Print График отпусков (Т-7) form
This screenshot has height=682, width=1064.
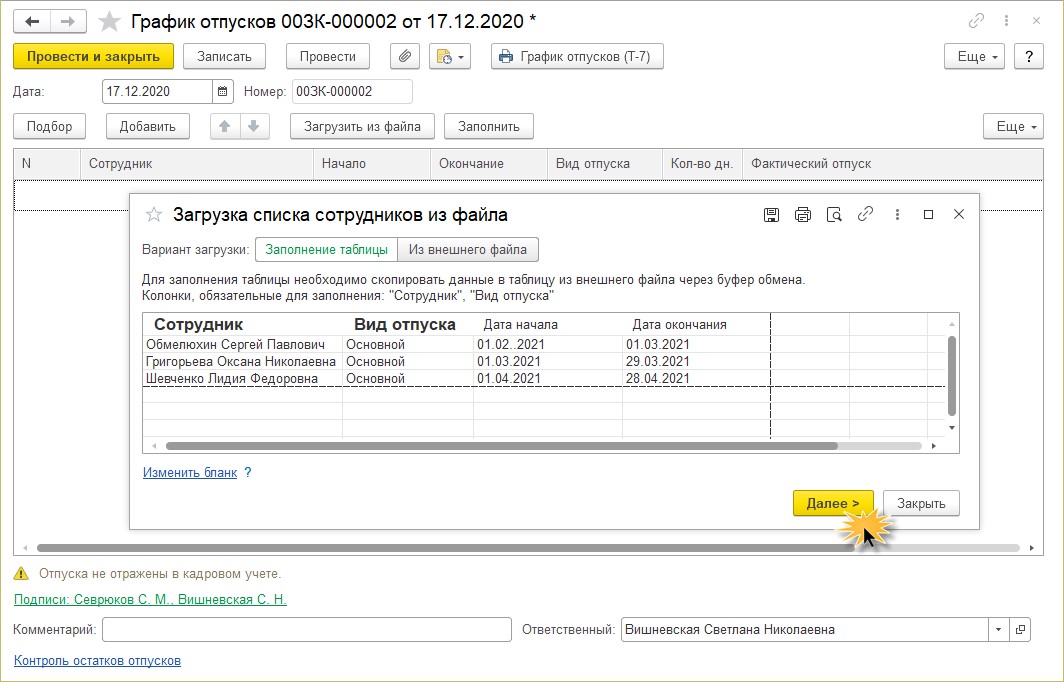coord(577,56)
